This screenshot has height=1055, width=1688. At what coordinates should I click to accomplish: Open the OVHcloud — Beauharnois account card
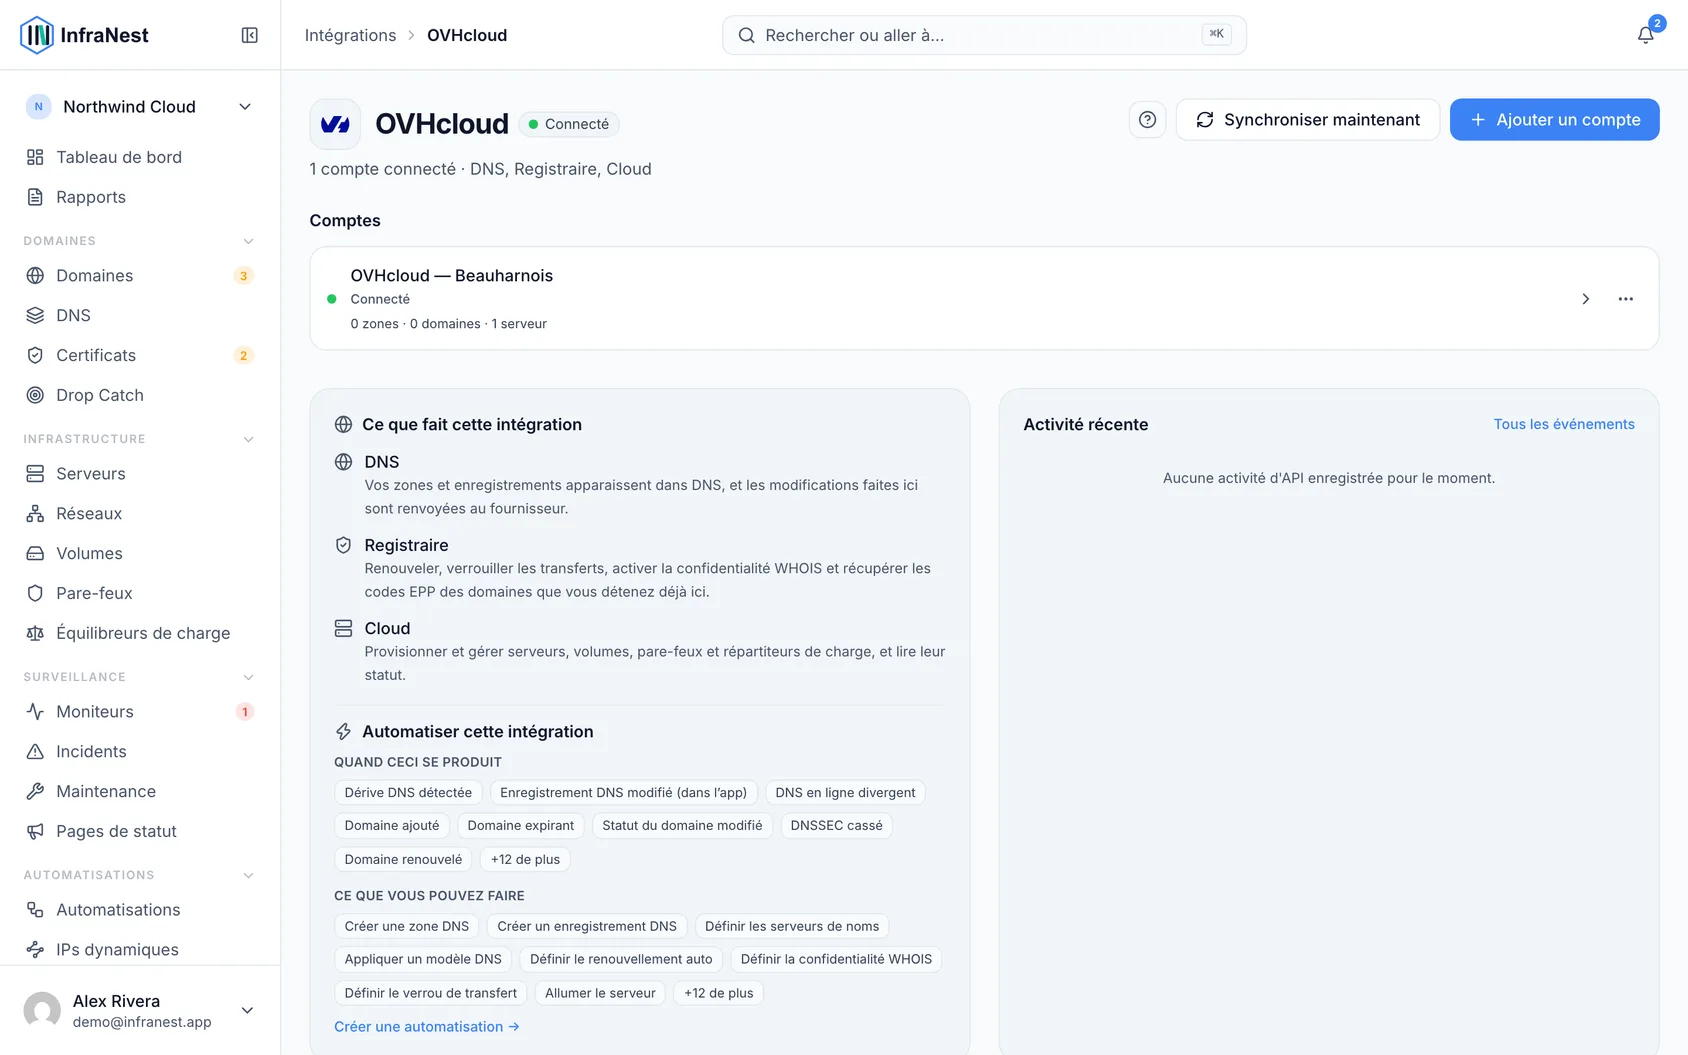pyautogui.click(x=984, y=299)
